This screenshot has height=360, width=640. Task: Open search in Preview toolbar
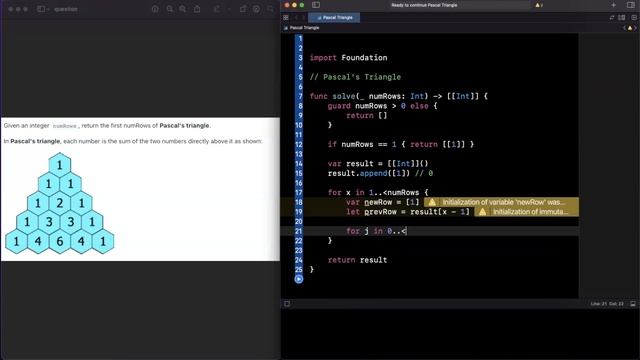click(270, 9)
